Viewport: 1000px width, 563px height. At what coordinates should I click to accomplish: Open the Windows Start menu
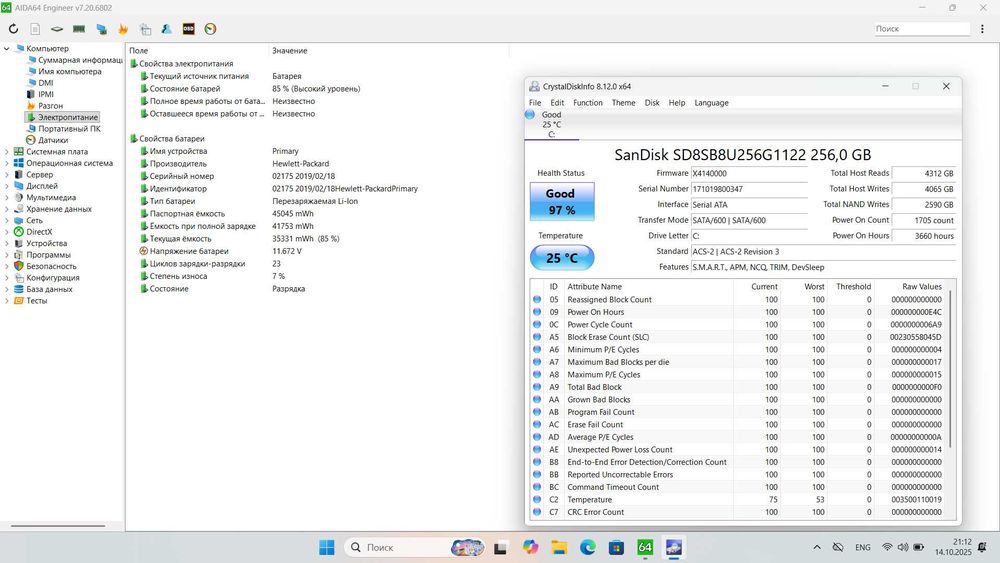[x=327, y=547]
